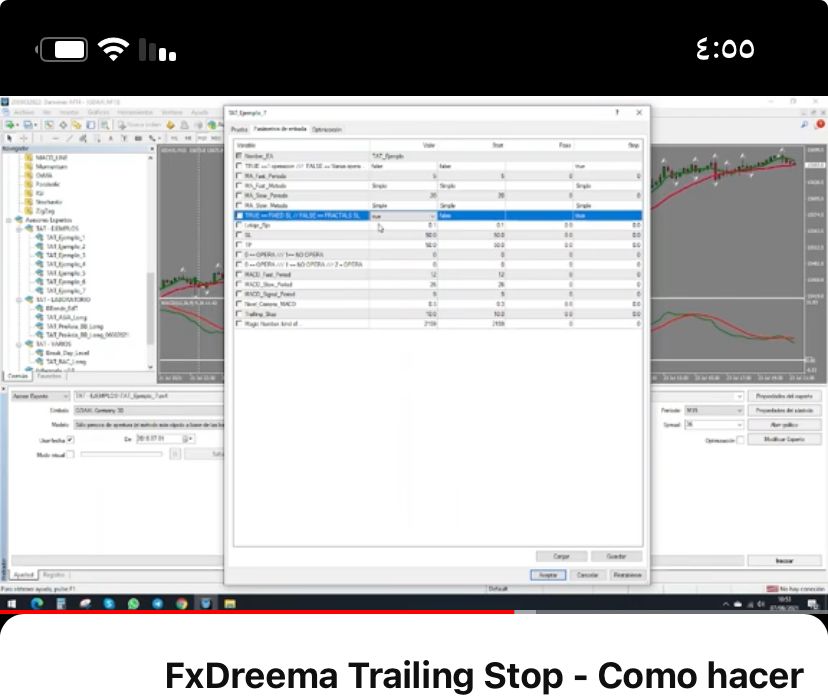
Task: Toggle checkbox for Trailing_Stop row
Action: pos(239,314)
